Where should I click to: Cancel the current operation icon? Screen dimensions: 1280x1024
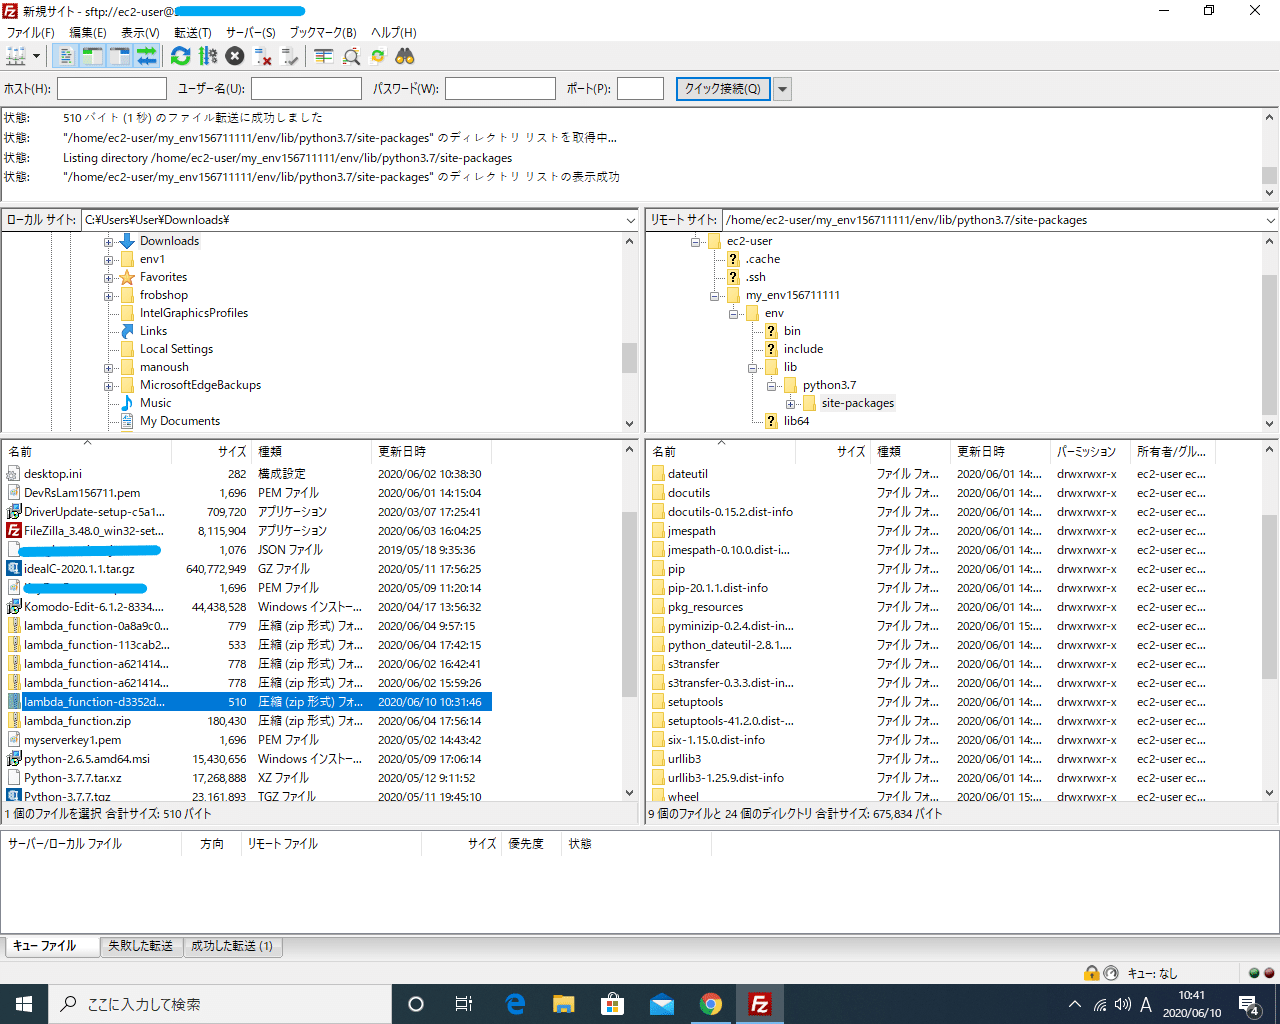[x=235, y=56]
